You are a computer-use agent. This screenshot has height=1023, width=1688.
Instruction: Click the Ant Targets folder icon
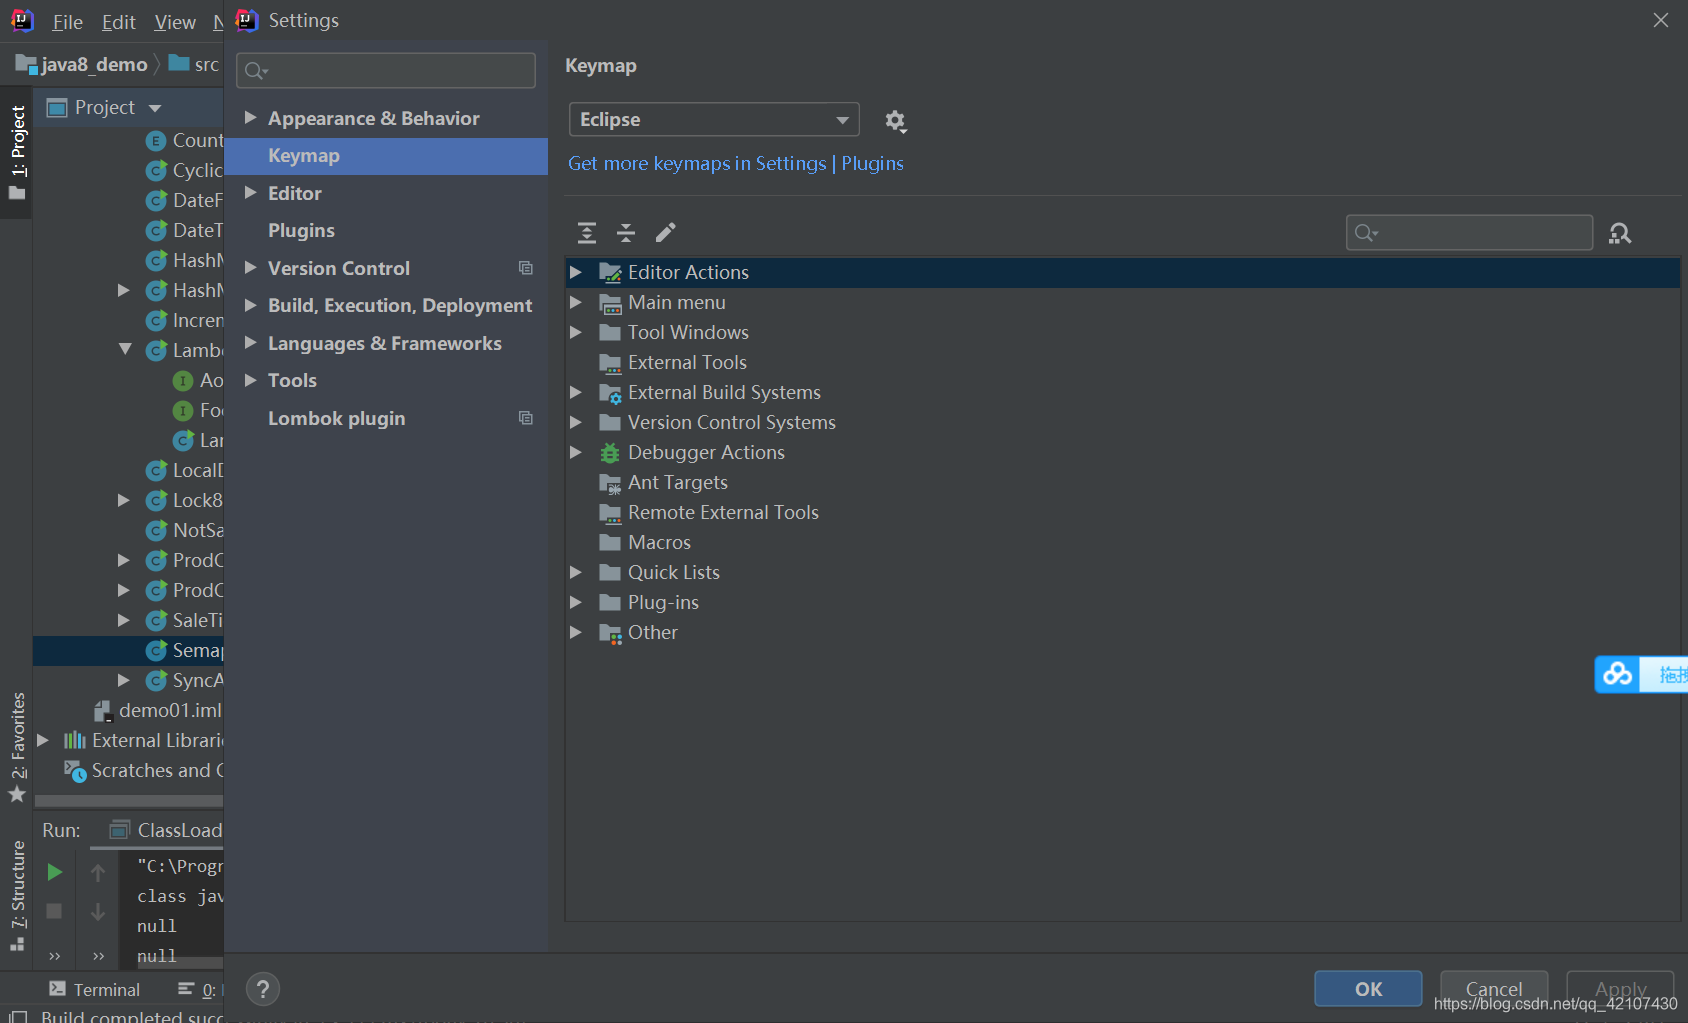[x=610, y=483]
